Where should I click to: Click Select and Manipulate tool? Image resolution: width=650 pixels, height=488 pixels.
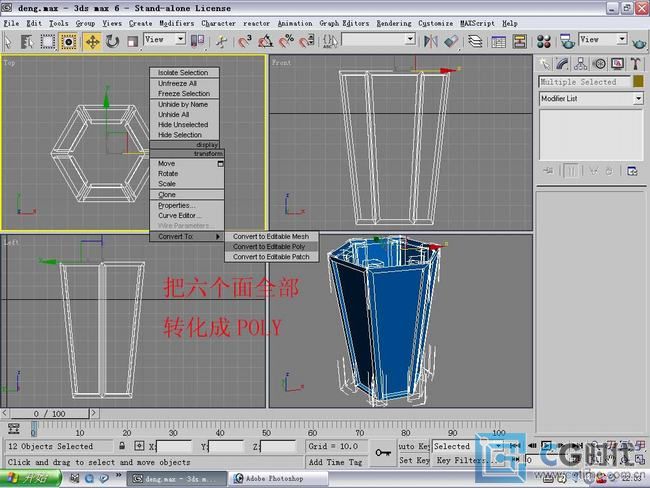(221, 41)
